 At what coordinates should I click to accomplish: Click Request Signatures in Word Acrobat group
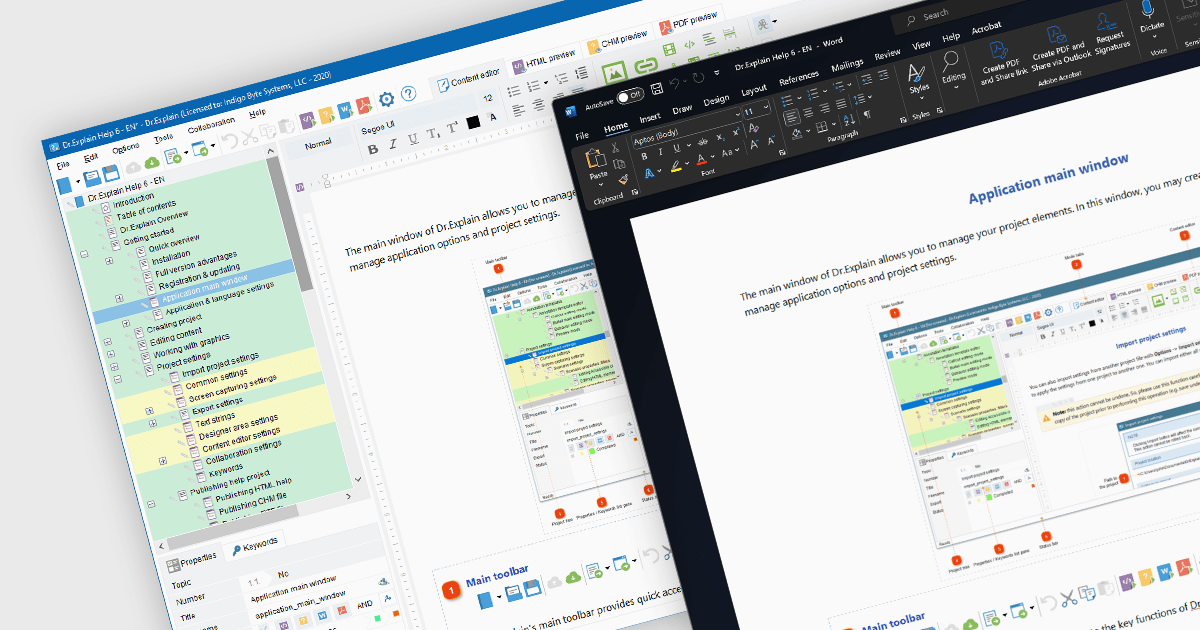tap(1110, 33)
